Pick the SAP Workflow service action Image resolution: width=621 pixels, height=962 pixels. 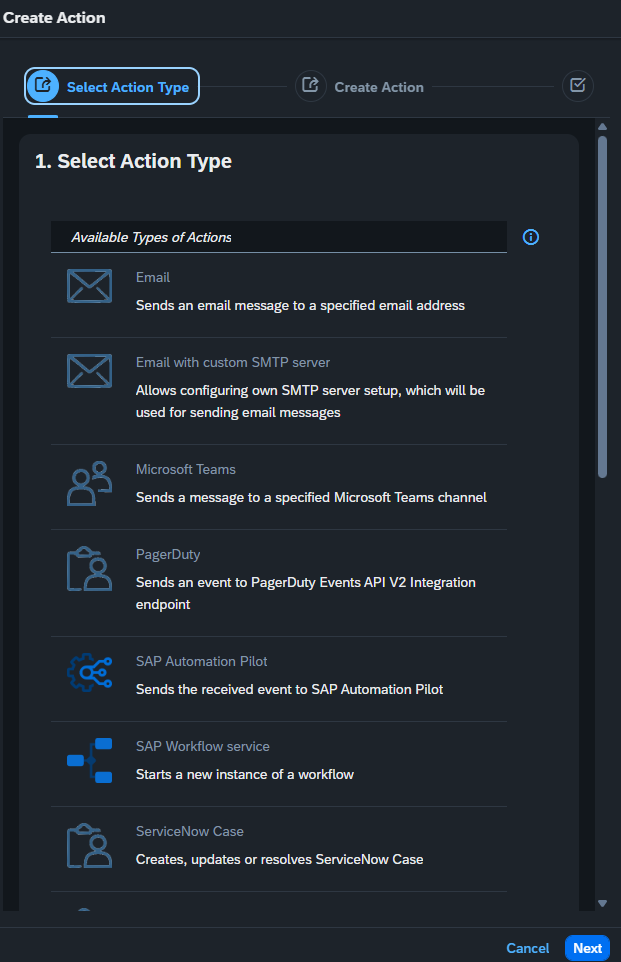(279, 764)
